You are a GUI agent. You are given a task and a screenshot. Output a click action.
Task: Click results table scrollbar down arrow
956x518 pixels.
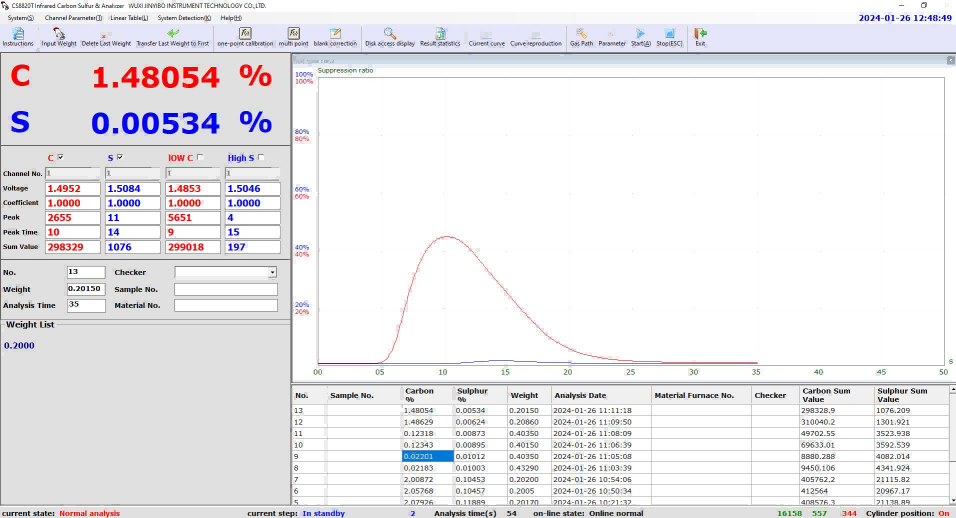952,501
